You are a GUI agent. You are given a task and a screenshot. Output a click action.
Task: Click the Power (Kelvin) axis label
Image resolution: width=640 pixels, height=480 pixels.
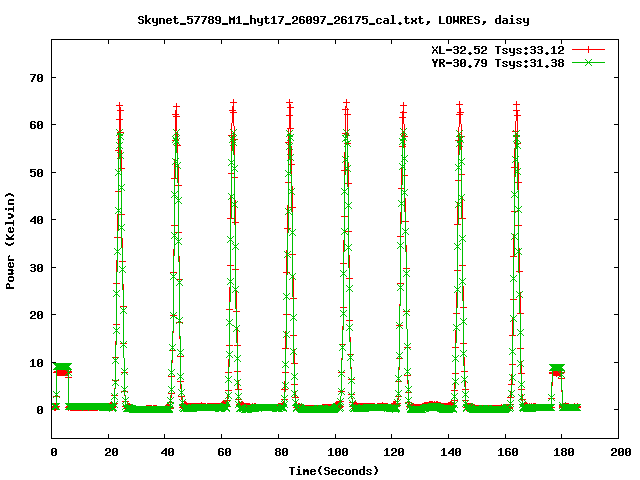tap(10, 241)
